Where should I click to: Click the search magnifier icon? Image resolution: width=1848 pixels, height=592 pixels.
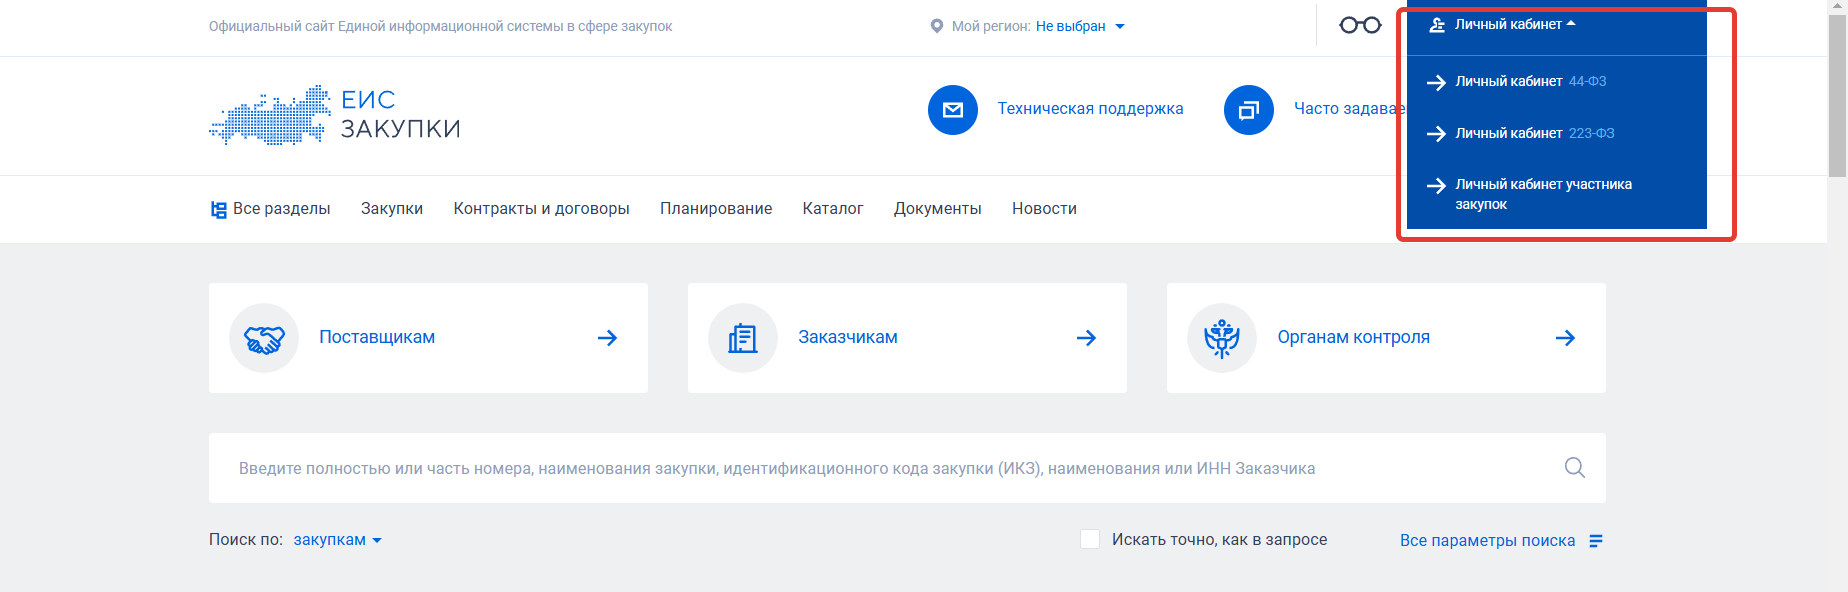click(1574, 467)
